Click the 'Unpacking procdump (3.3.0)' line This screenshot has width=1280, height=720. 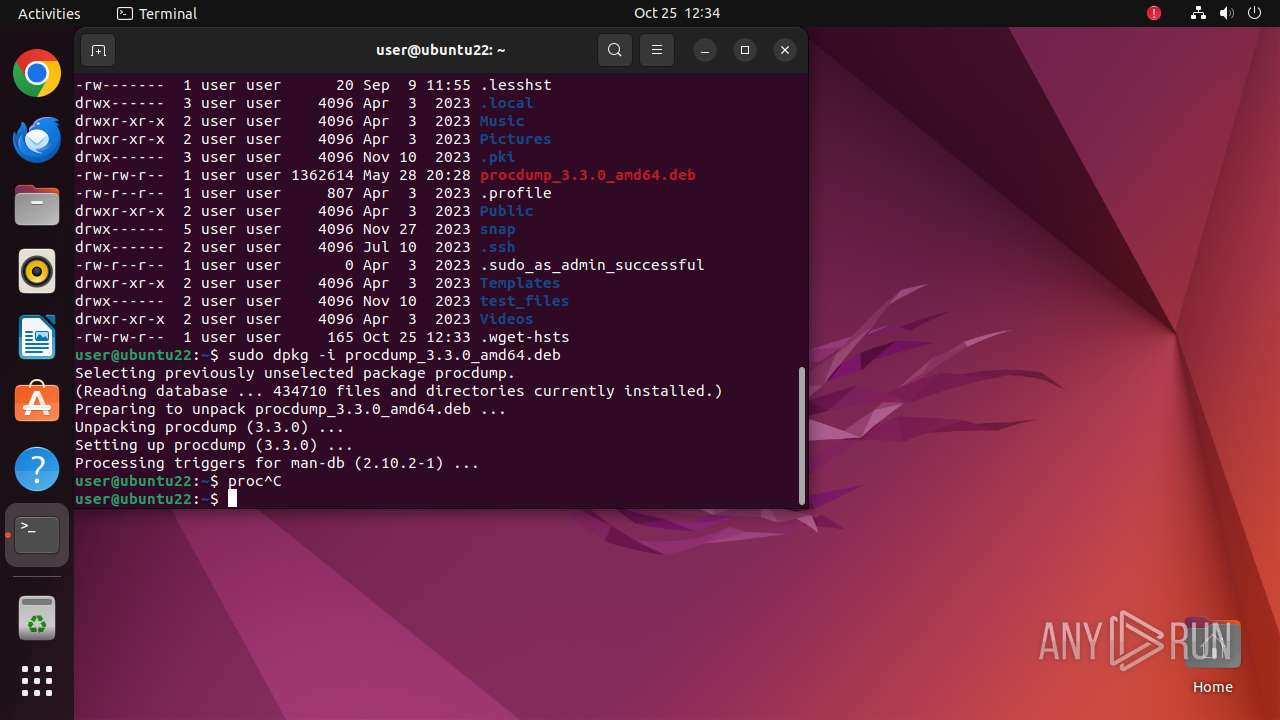click(210, 427)
